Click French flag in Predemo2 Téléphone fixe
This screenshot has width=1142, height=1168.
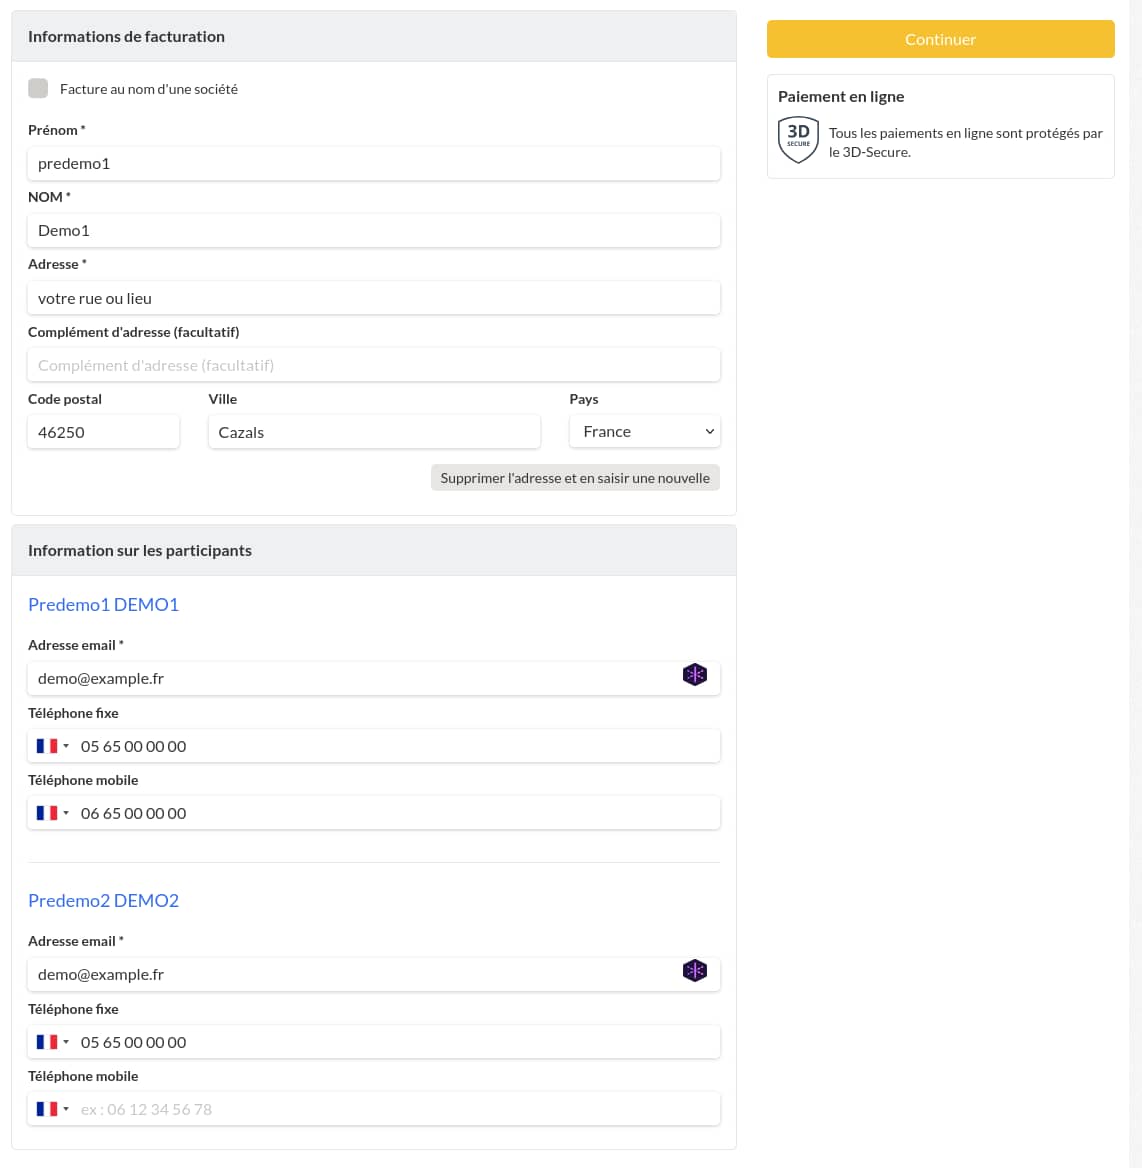[x=47, y=1042]
